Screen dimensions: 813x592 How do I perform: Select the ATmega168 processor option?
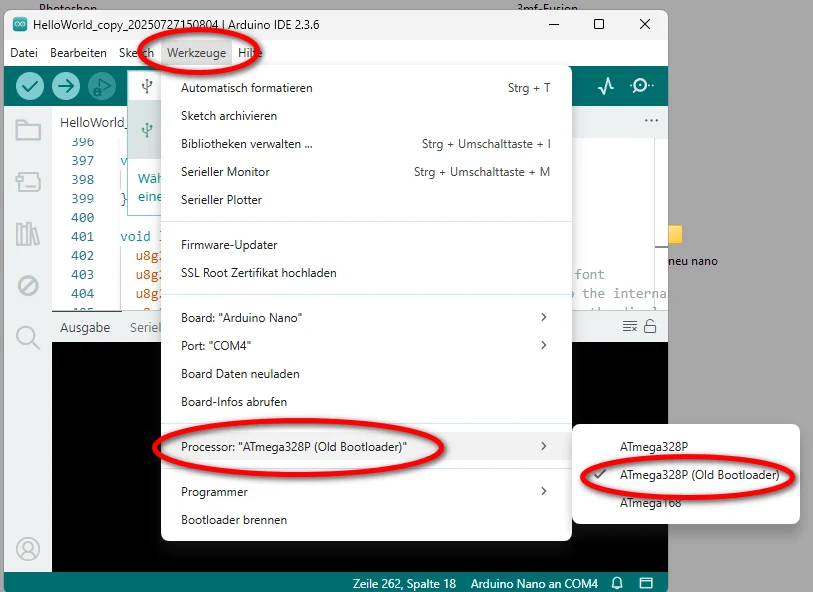(x=686, y=503)
